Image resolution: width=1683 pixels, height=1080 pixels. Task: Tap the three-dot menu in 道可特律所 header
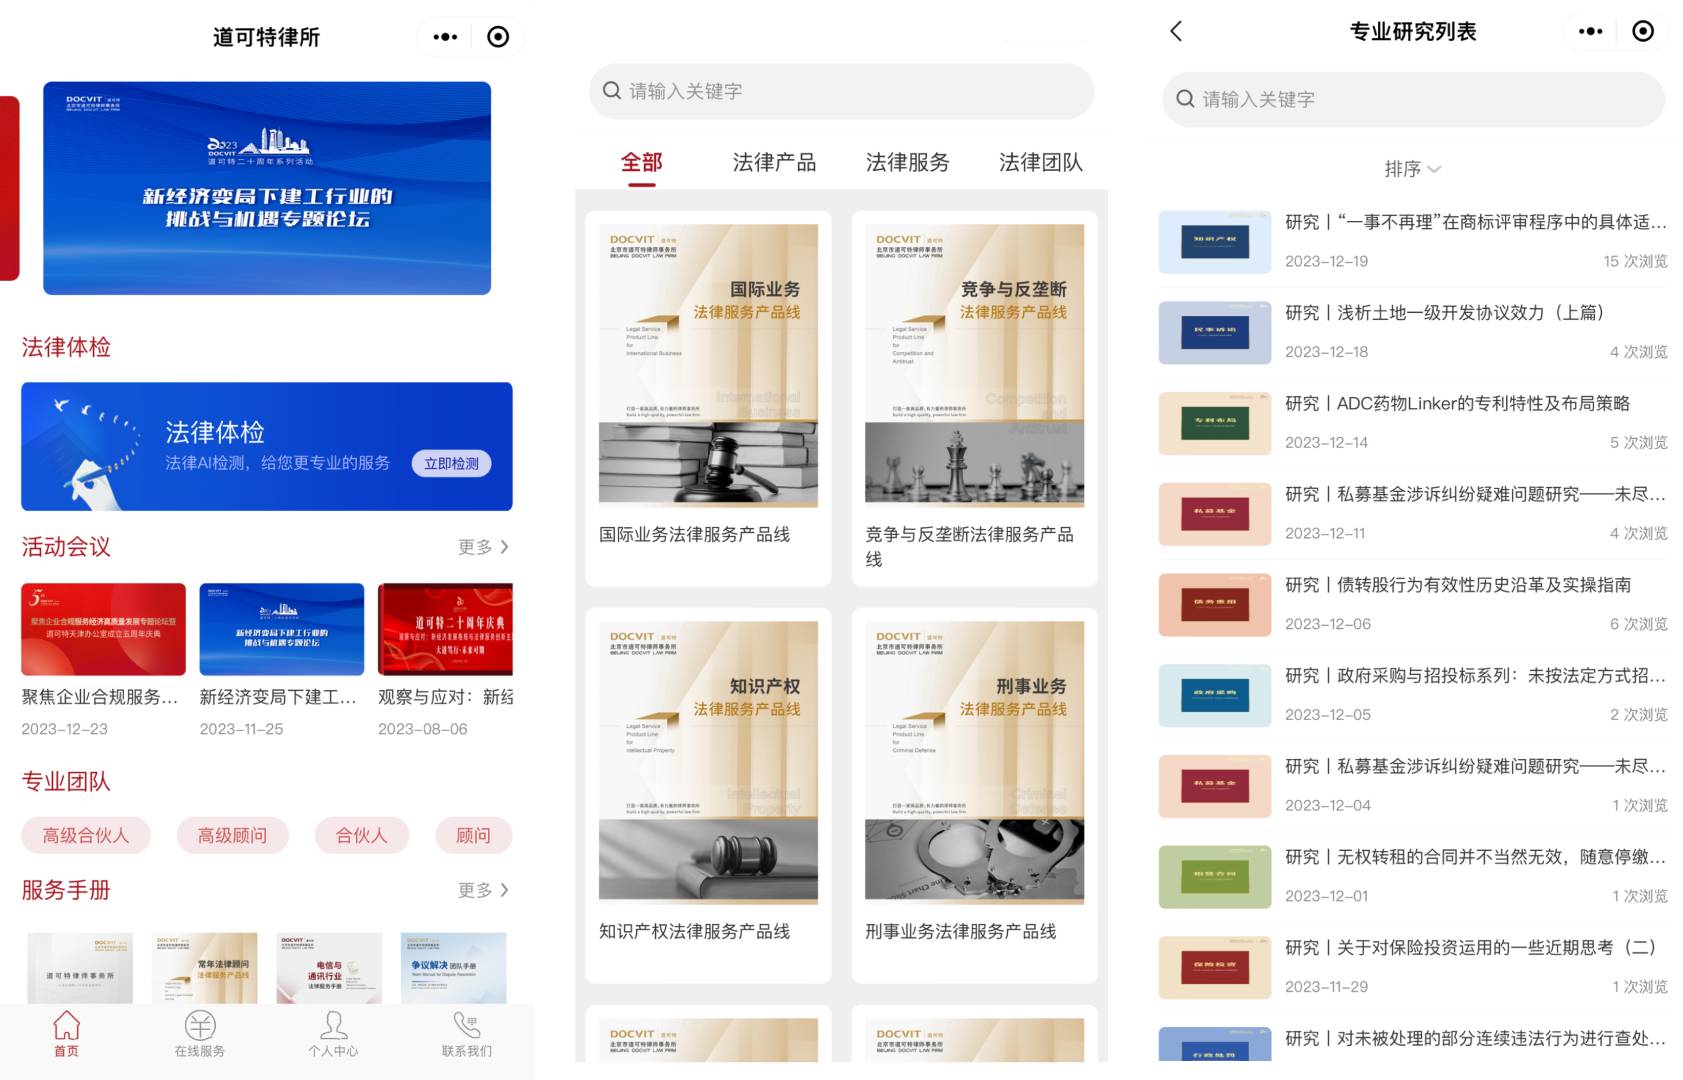pyautogui.click(x=445, y=37)
